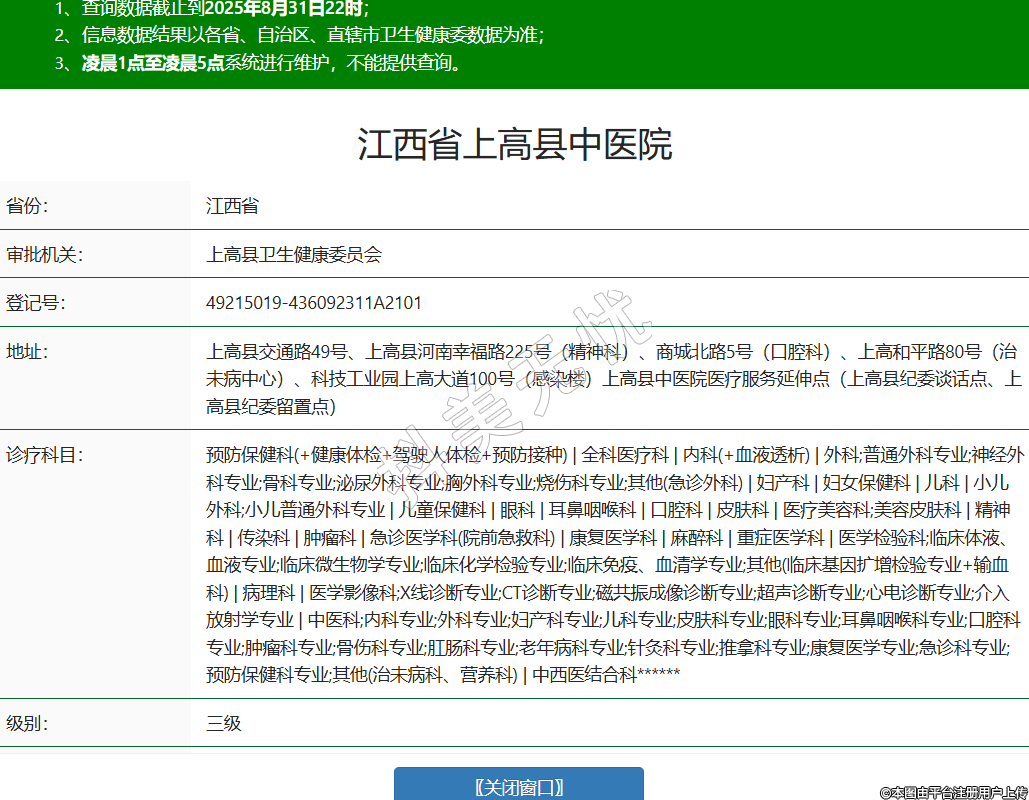1029x800 pixels.
Task: Click 系统进行维护，不能提供查询 notice text
Action: [345, 64]
